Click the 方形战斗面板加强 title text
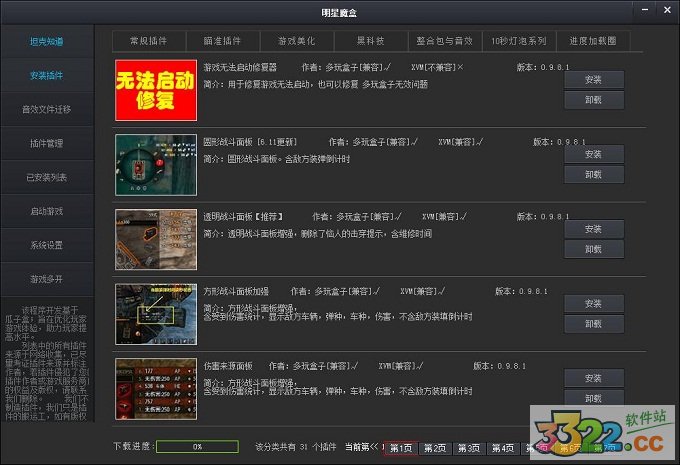This screenshot has width=680, height=465. tap(236, 291)
